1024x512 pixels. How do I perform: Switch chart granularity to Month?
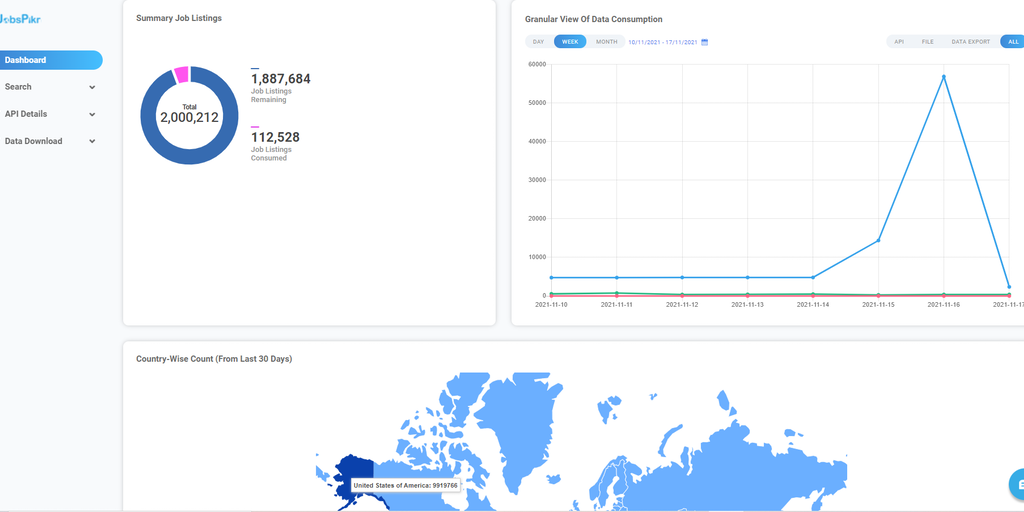tap(606, 42)
